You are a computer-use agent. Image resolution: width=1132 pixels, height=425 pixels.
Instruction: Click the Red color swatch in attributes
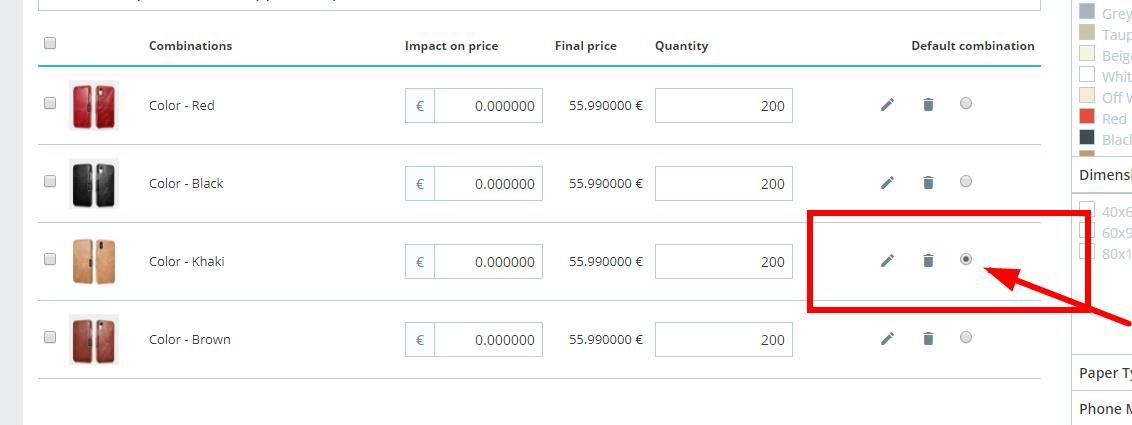coord(1087,117)
